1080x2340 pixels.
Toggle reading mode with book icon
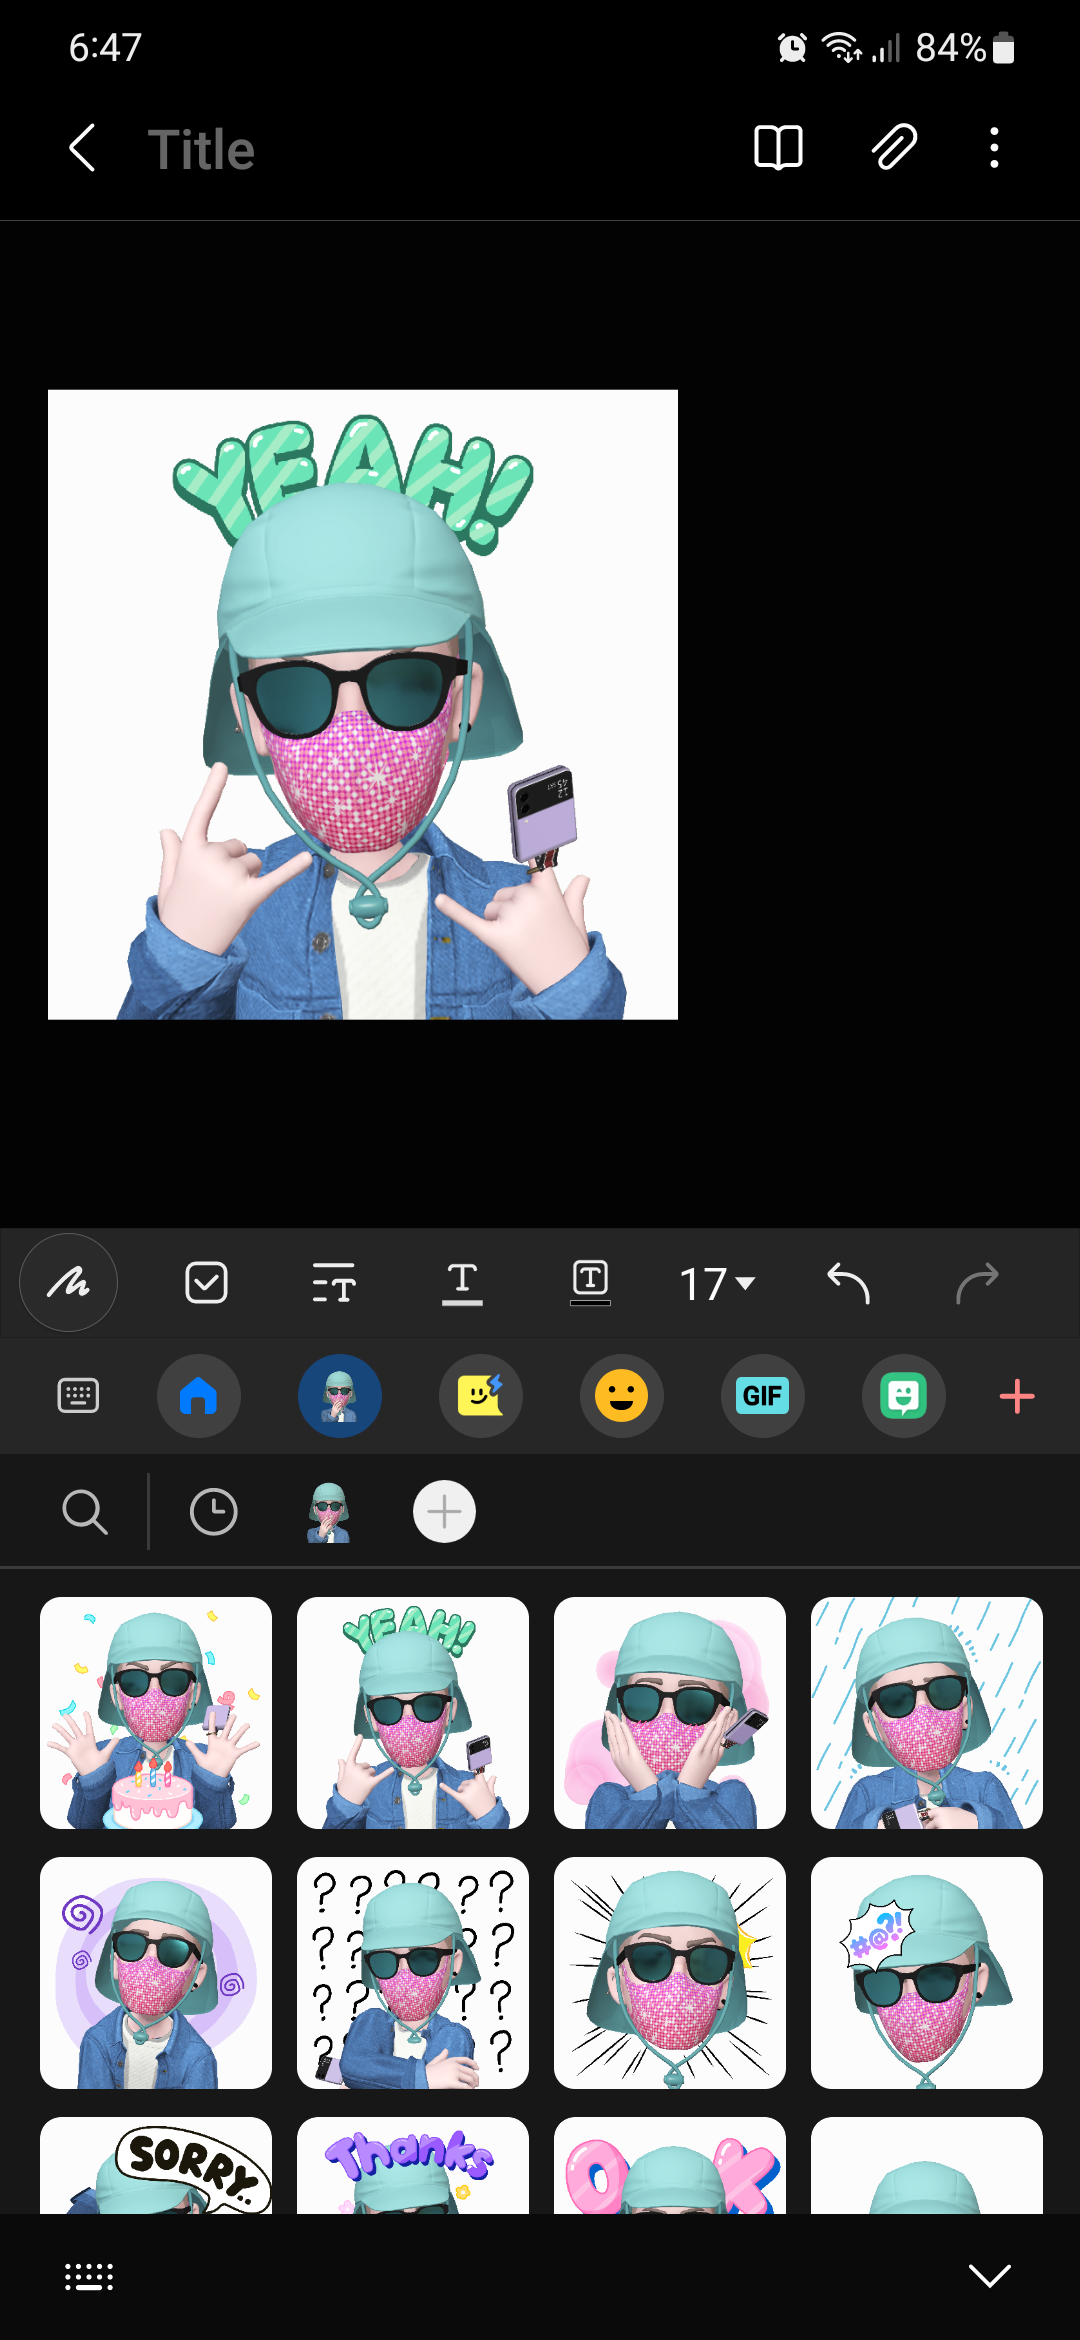tap(778, 148)
